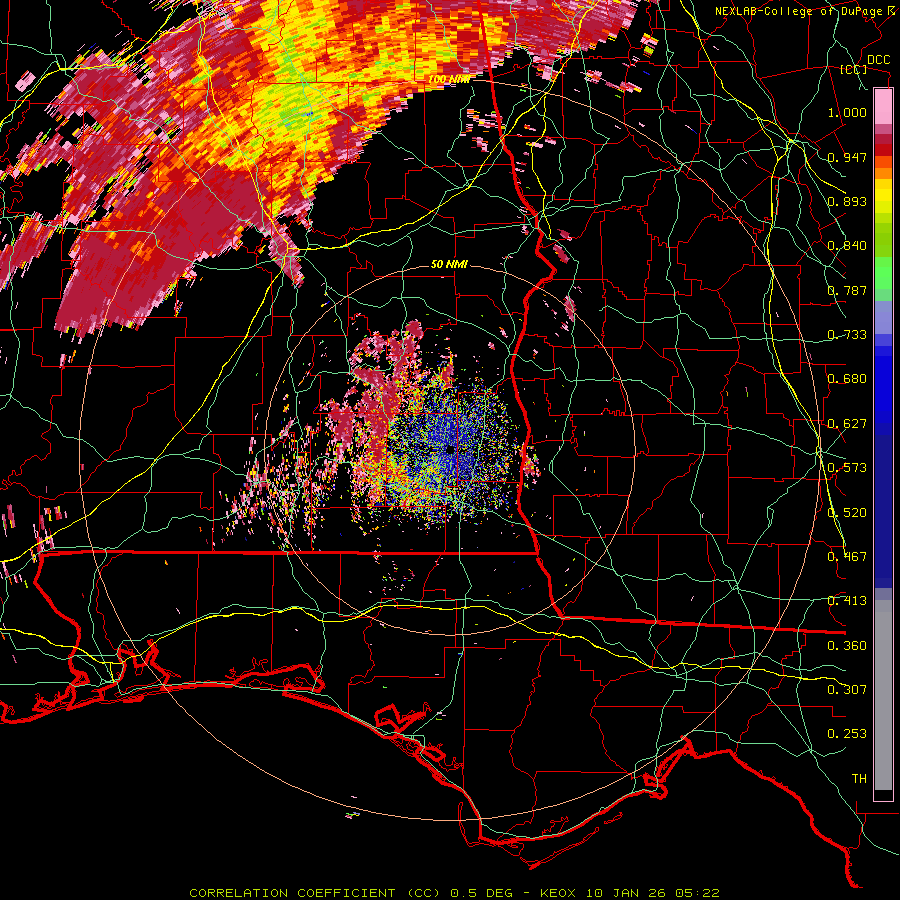This screenshot has height=900, width=900.
Task: Click the 1.000 value on the color scale
Action: coord(847,112)
